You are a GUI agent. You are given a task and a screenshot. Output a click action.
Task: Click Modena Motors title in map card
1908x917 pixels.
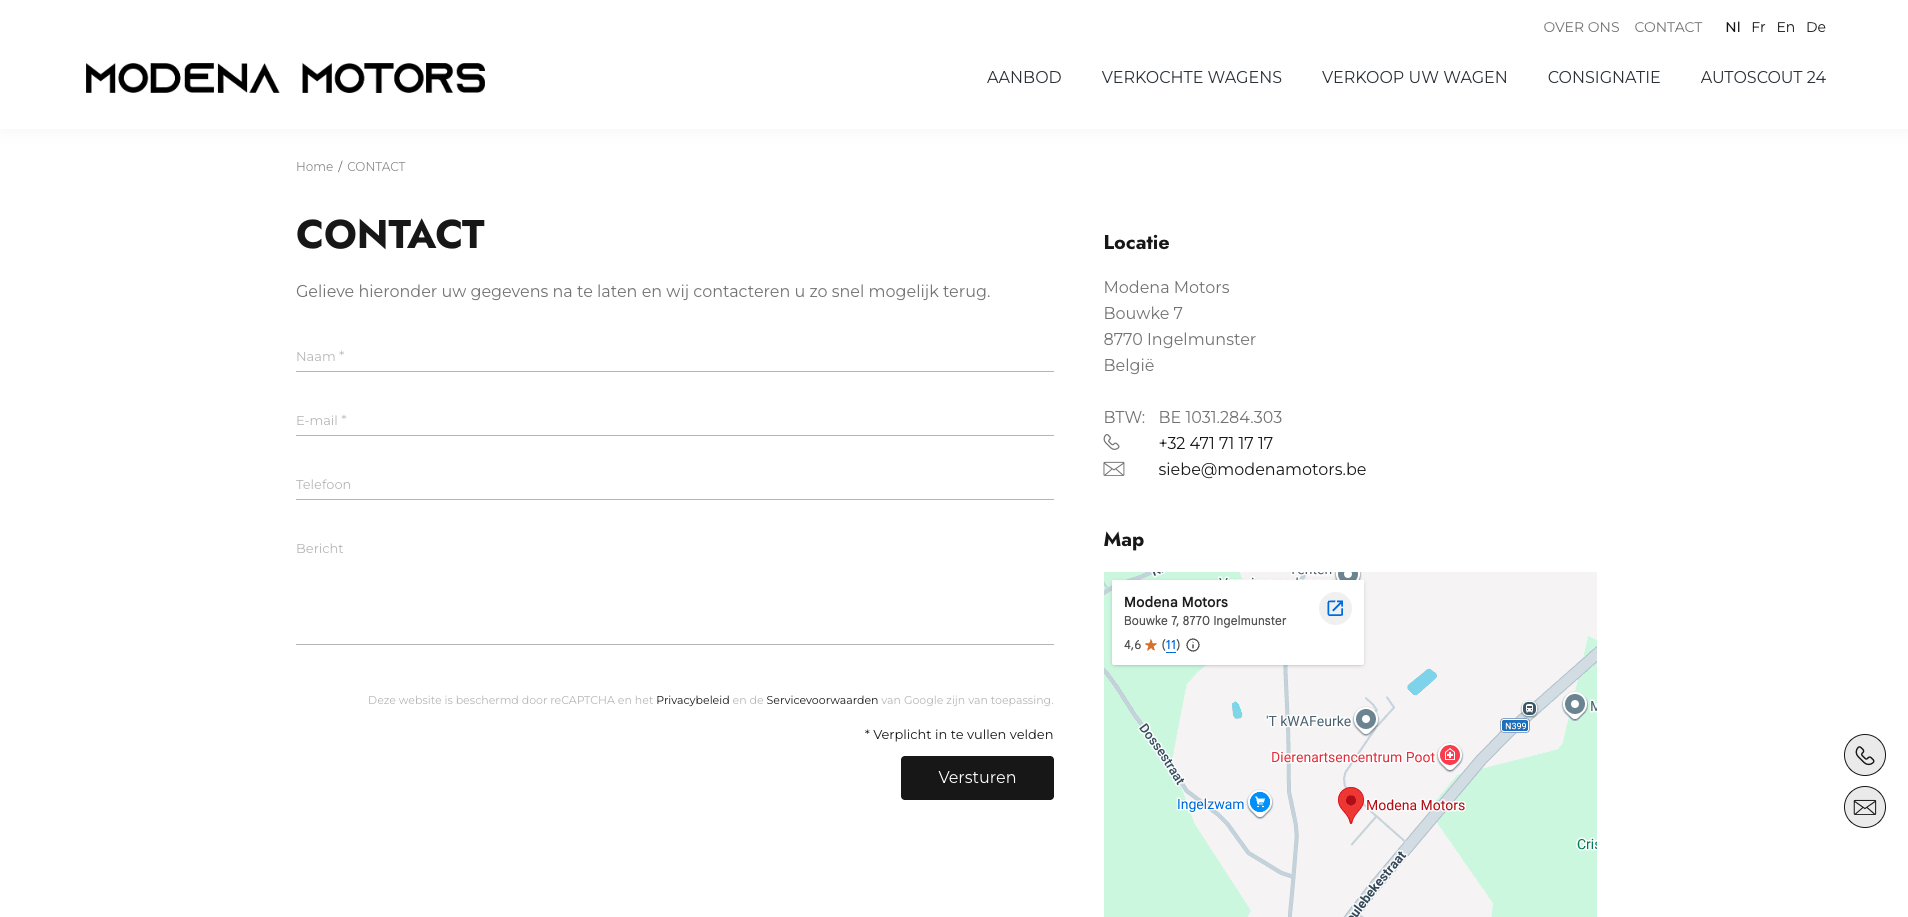(x=1176, y=602)
